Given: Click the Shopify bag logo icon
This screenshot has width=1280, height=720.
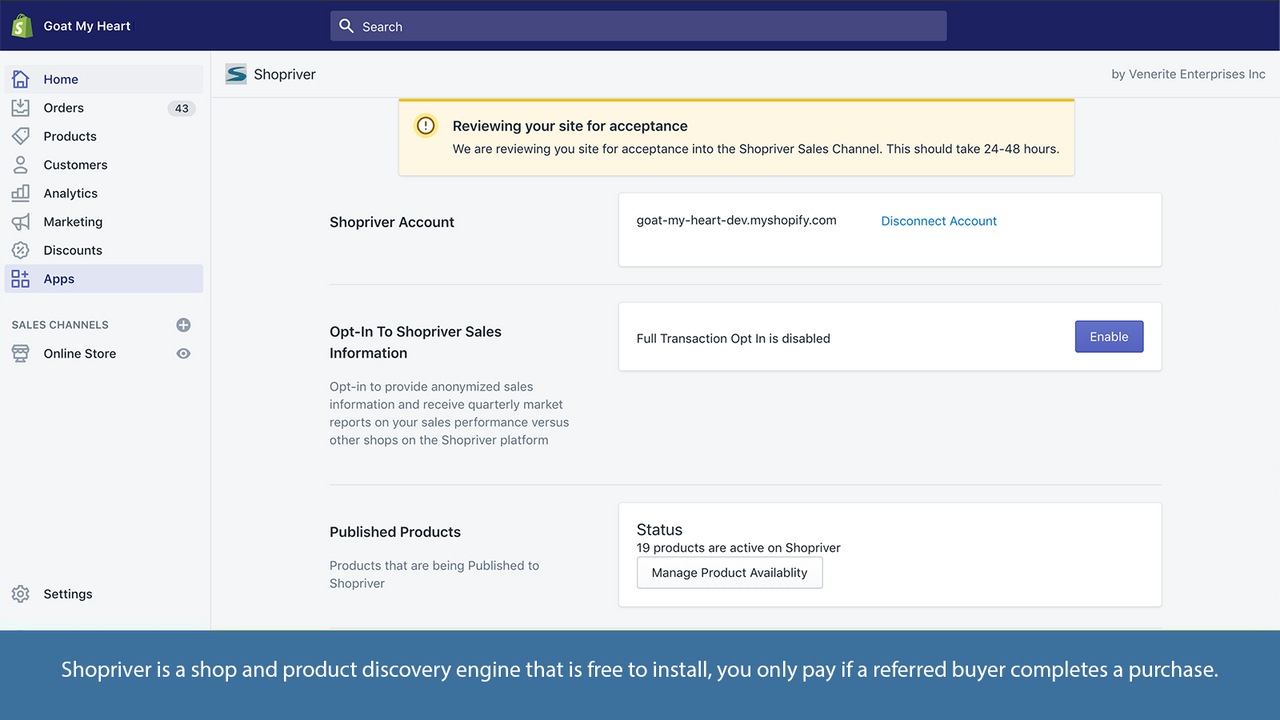Looking at the screenshot, I should pyautogui.click(x=22, y=26).
